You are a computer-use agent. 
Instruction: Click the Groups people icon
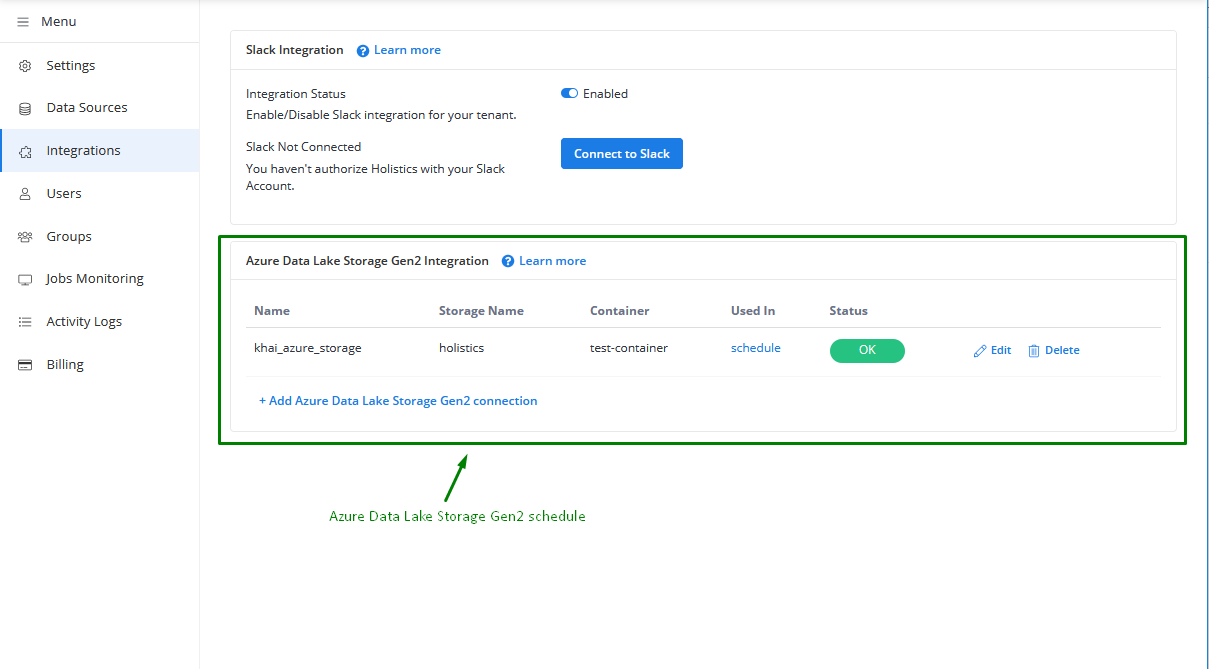[25, 237]
